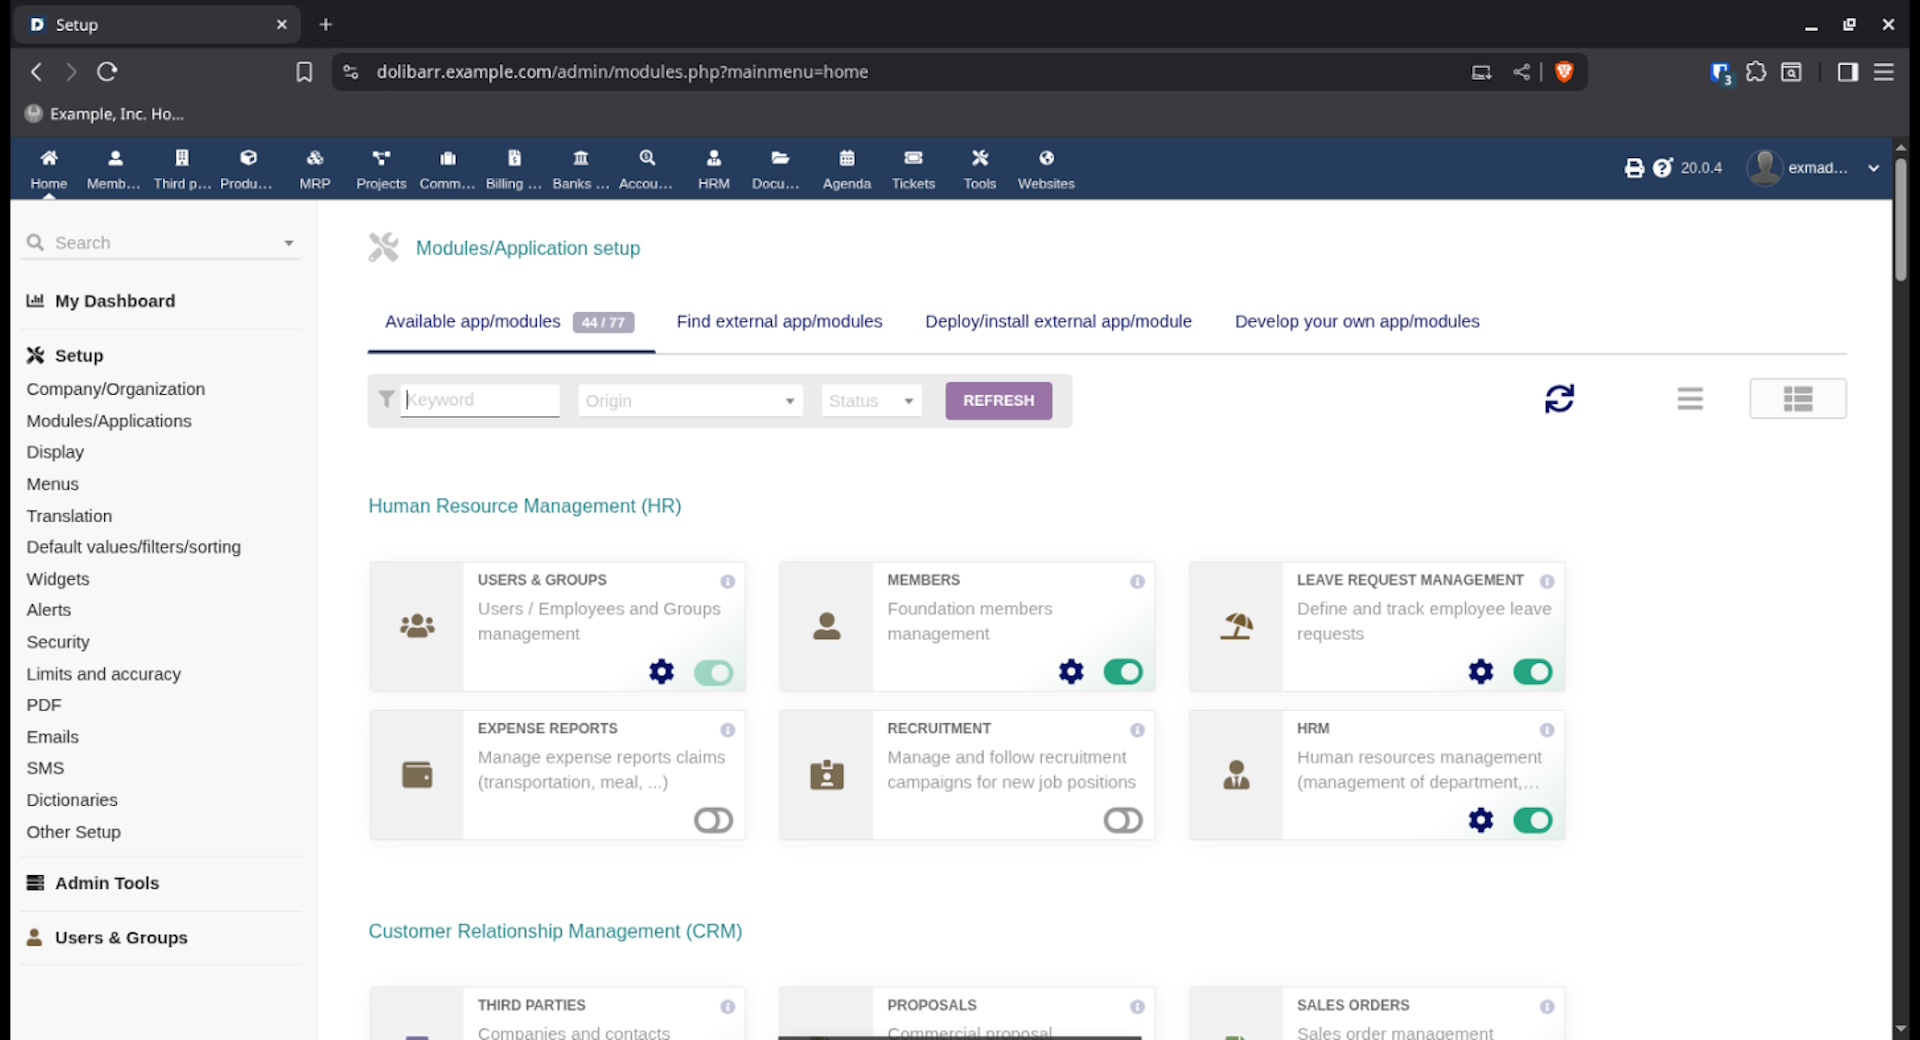Open settings gear for HRM module
This screenshot has height=1040, width=1920.
[x=1480, y=821]
